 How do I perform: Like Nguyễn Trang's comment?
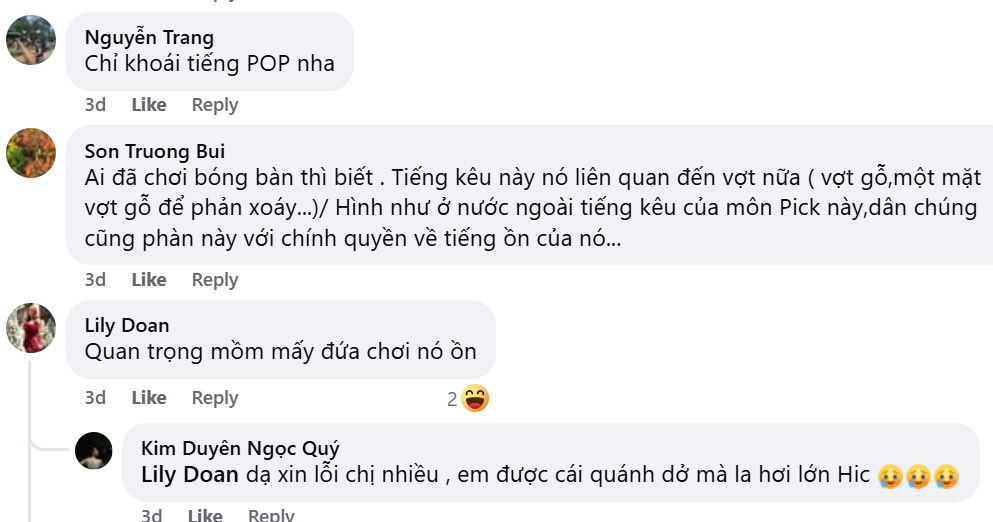149,105
